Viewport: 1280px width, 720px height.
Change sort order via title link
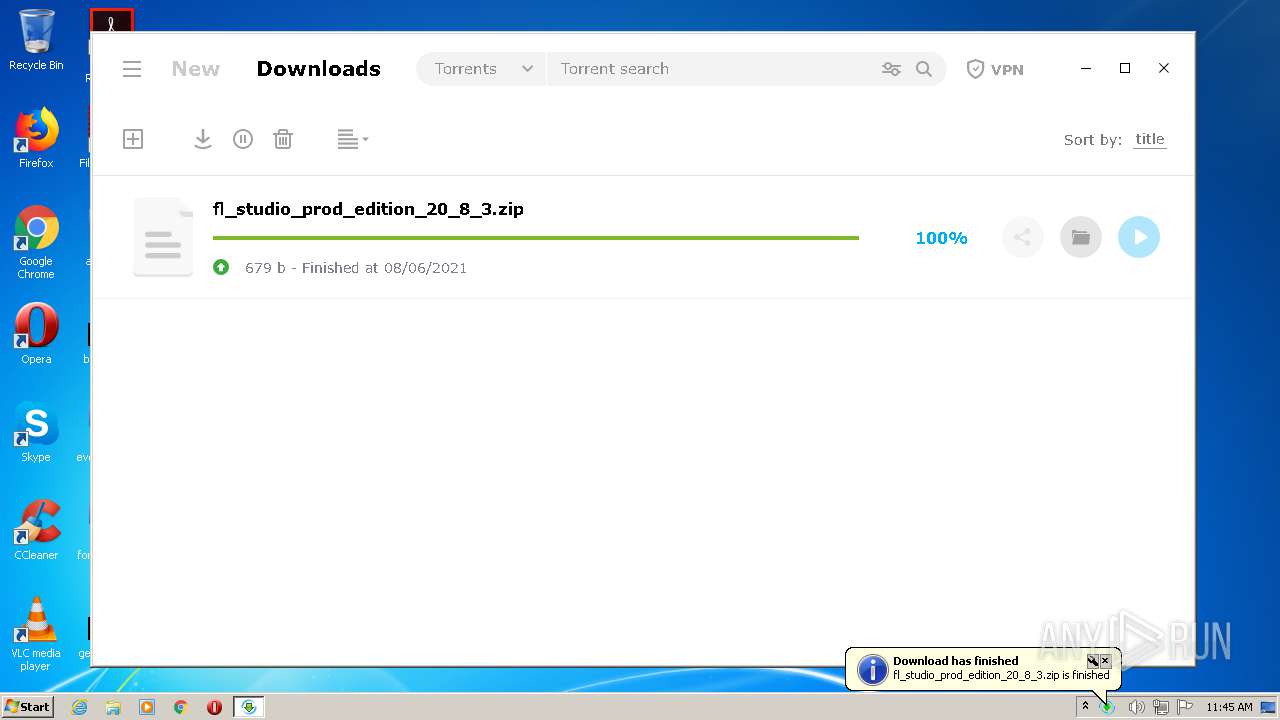click(x=1150, y=139)
